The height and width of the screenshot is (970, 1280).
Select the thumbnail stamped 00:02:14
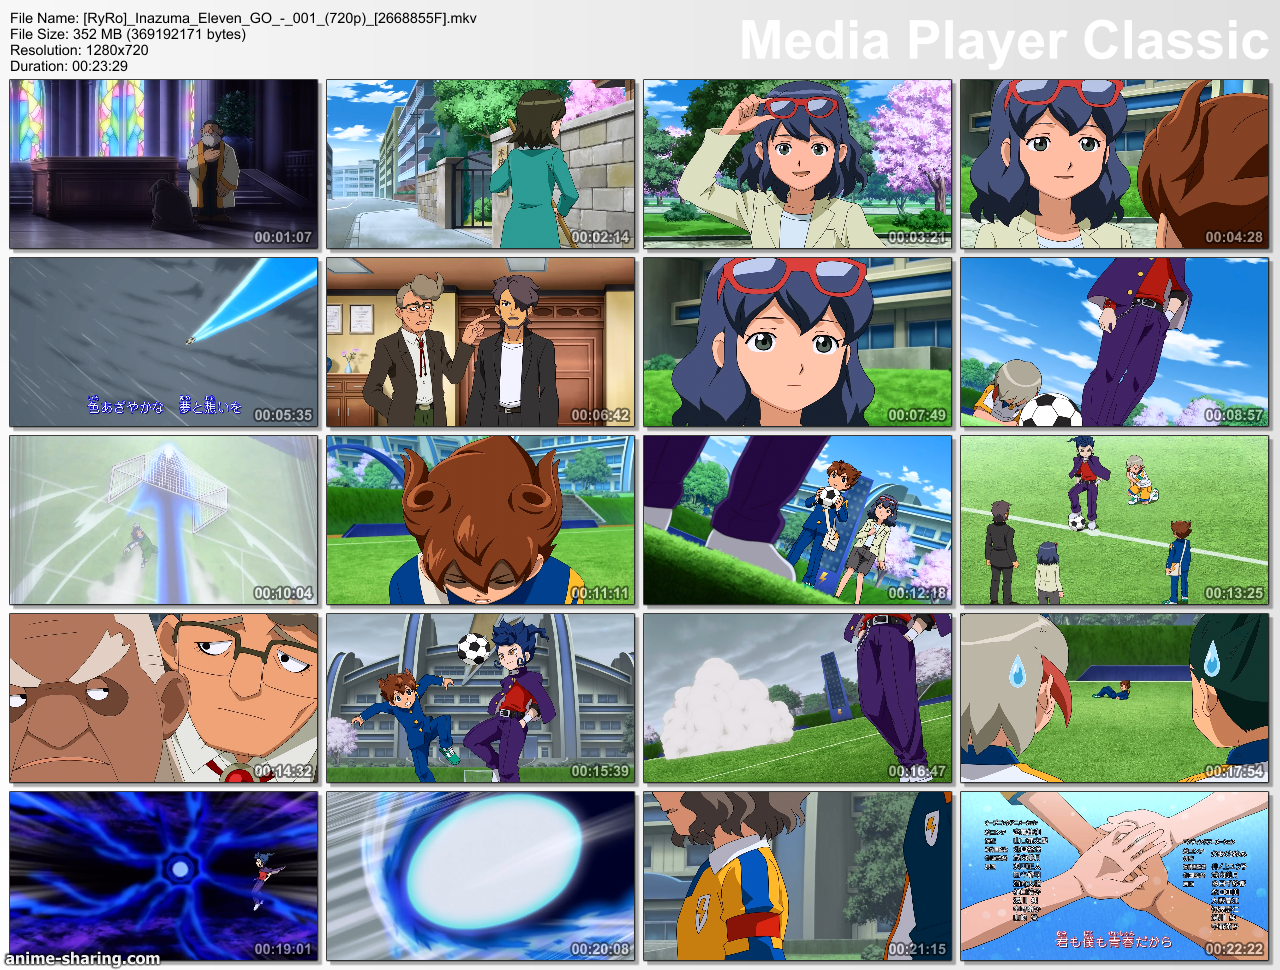[481, 164]
